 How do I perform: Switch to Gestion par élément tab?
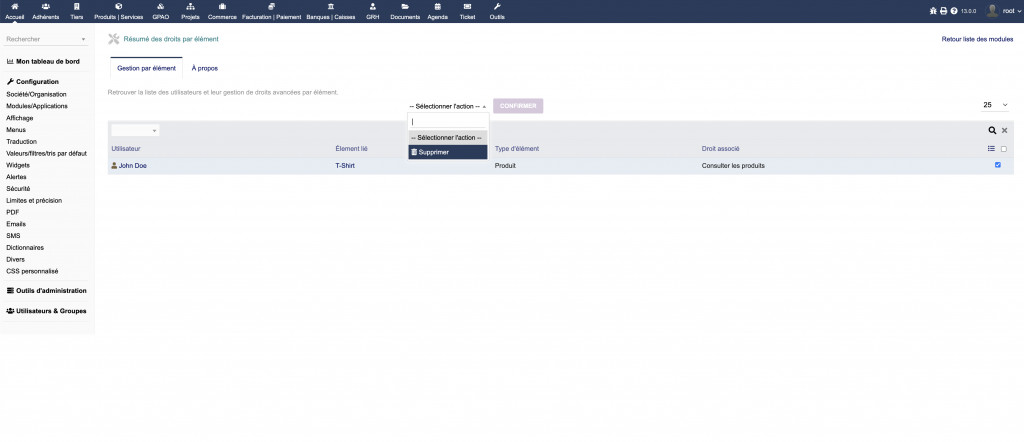(146, 68)
